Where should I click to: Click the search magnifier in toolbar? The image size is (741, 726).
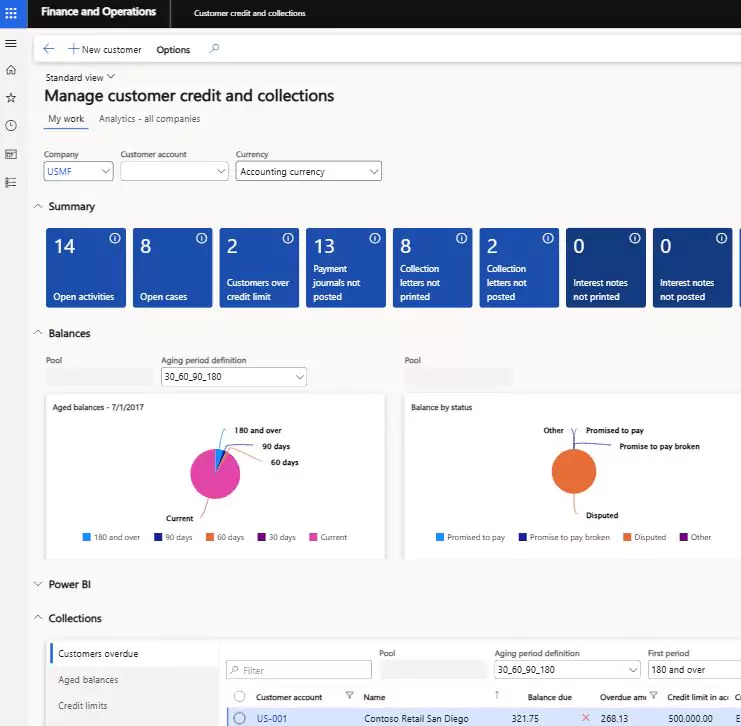214,49
